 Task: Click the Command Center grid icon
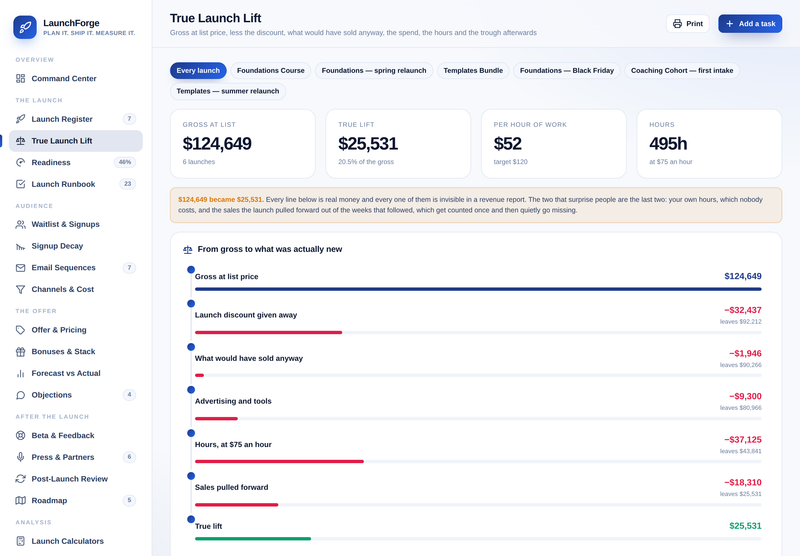[x=20, y=79]
